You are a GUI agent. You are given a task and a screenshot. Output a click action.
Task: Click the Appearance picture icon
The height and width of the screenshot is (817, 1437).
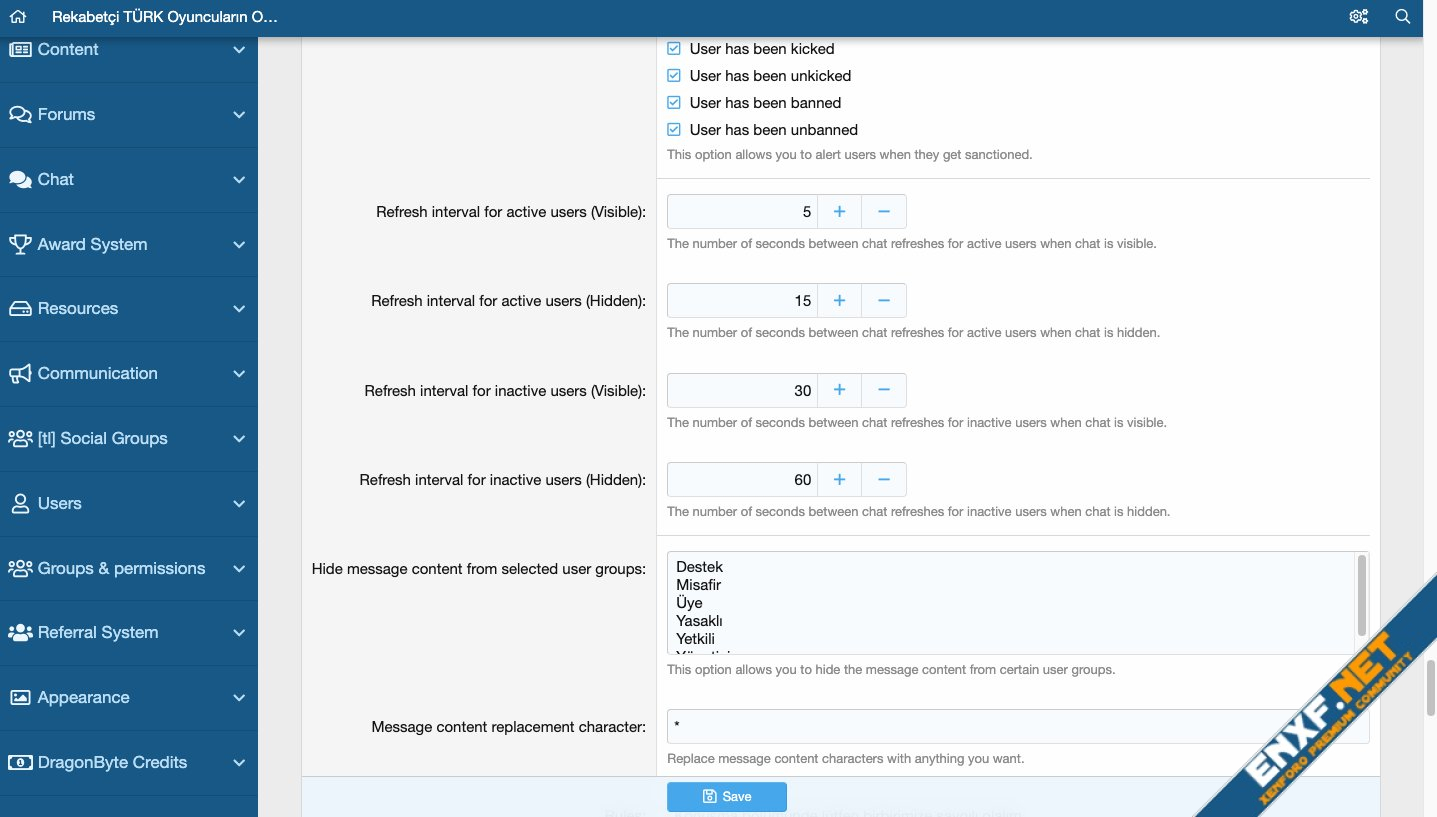(x=20, y=697)
